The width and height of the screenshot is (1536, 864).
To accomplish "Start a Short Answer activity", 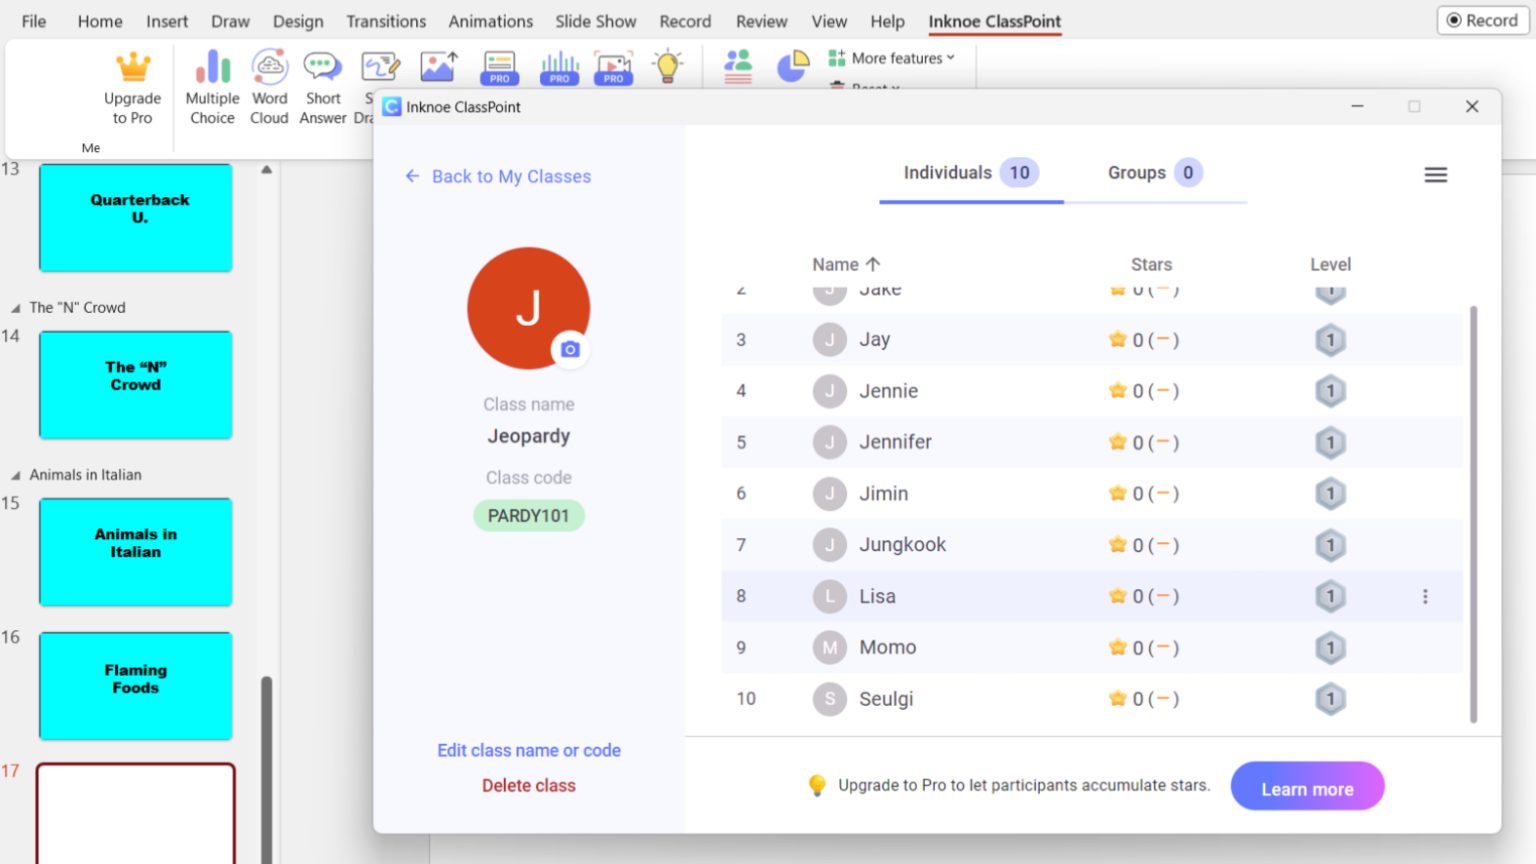I will point(323,67).
